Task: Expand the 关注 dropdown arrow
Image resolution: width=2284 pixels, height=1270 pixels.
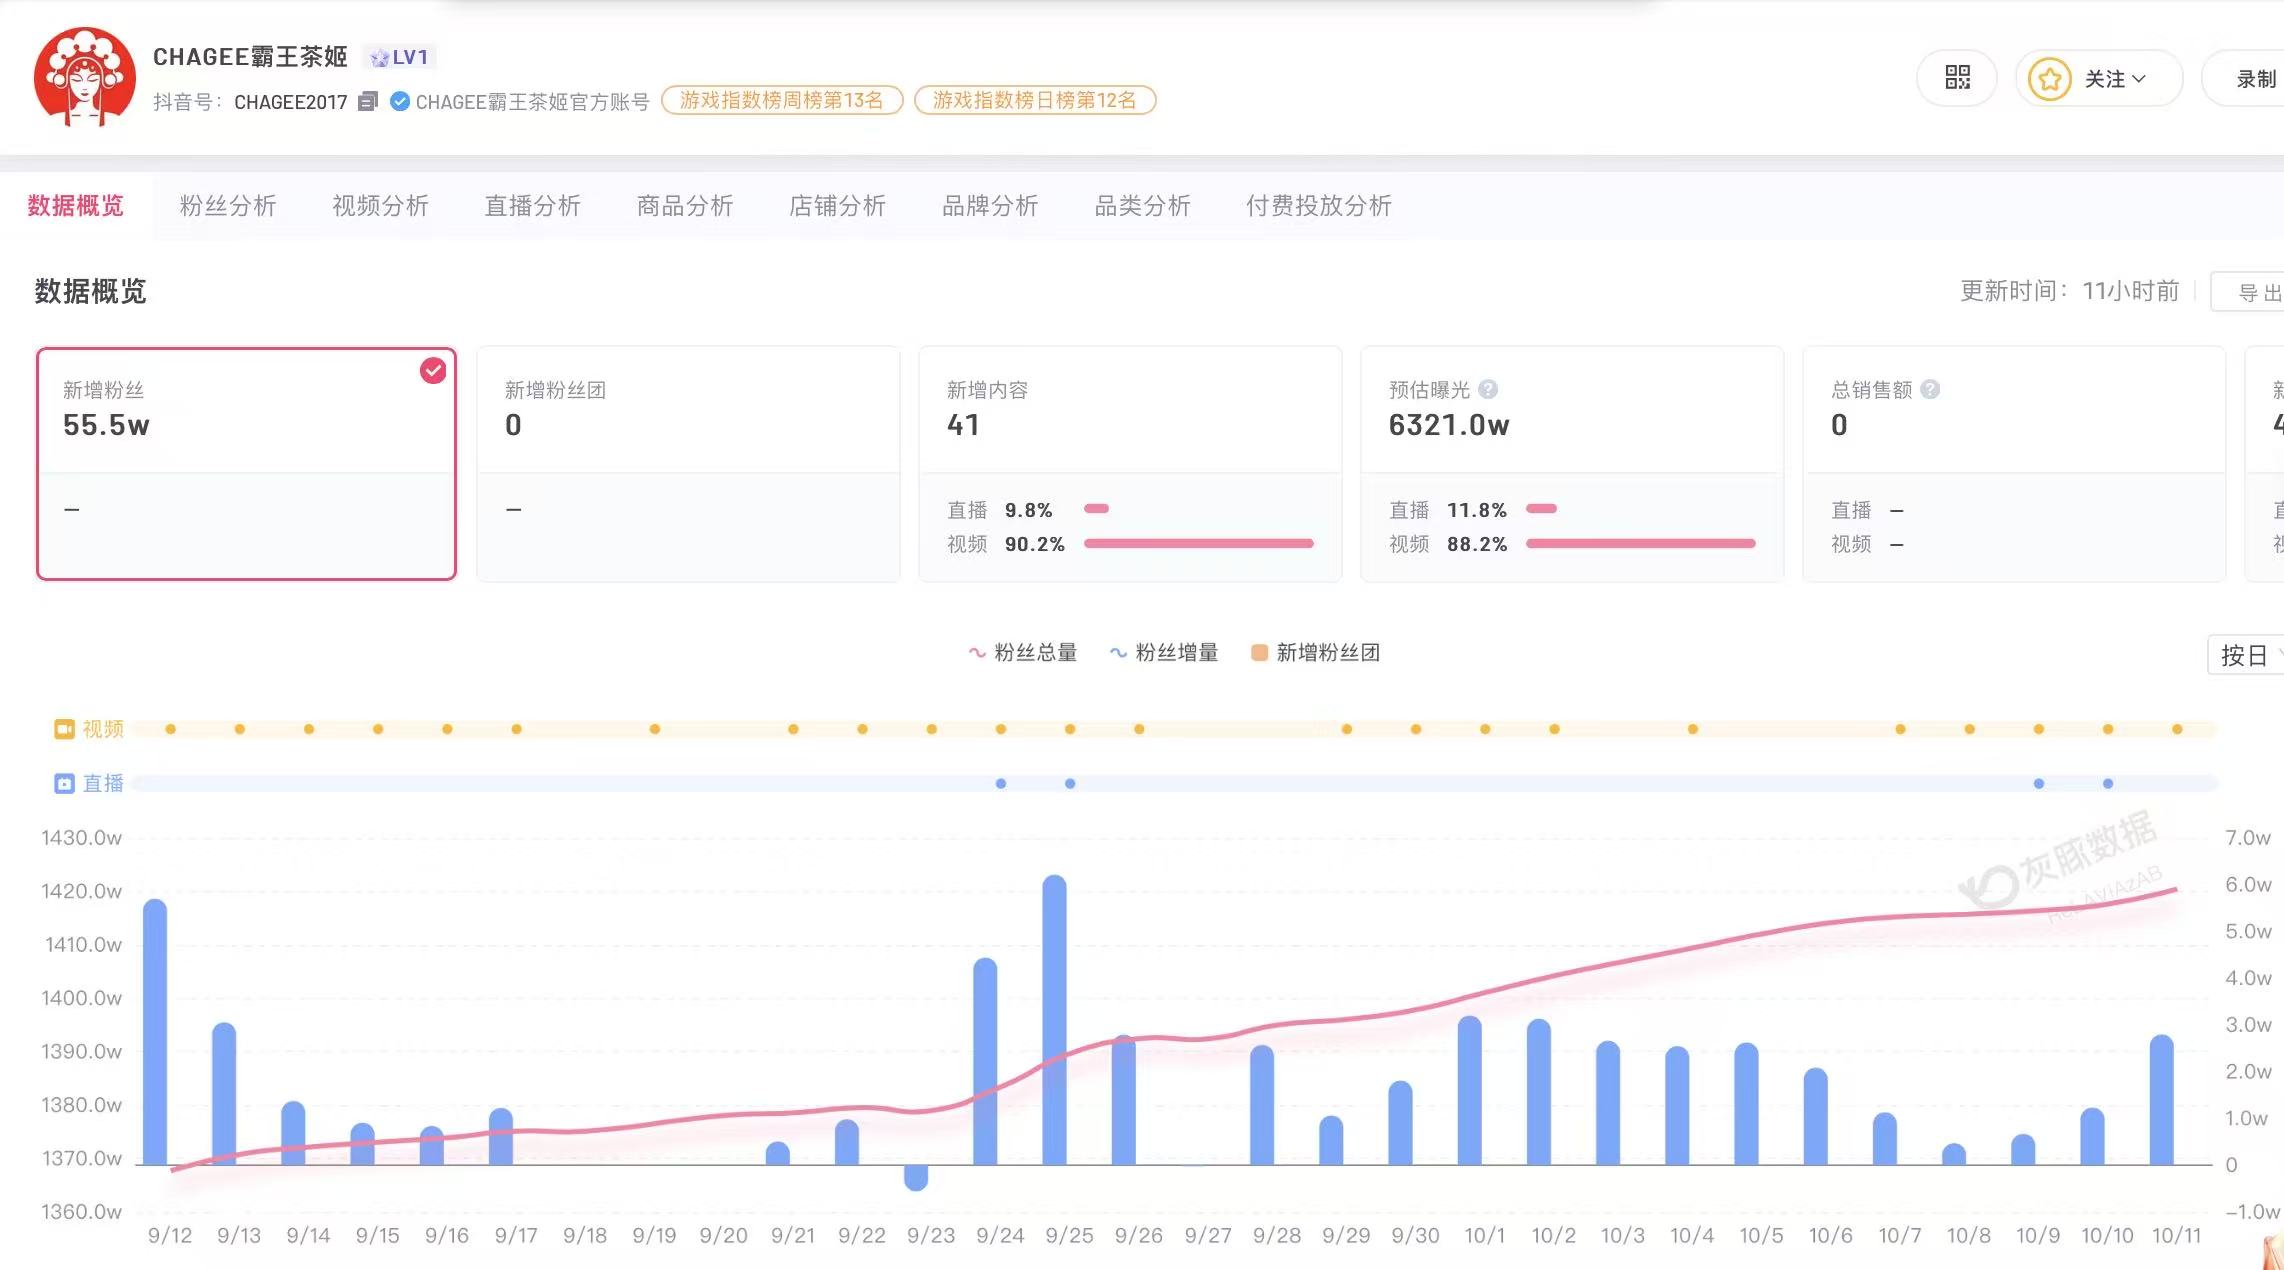Action: tap(2139, 79)
